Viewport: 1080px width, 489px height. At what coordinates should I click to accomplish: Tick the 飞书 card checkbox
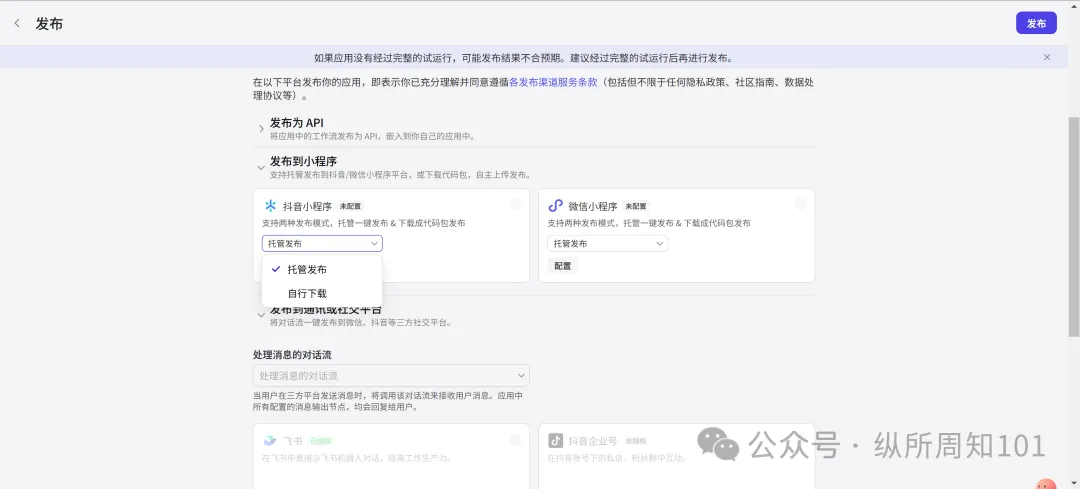click(515, 439)
